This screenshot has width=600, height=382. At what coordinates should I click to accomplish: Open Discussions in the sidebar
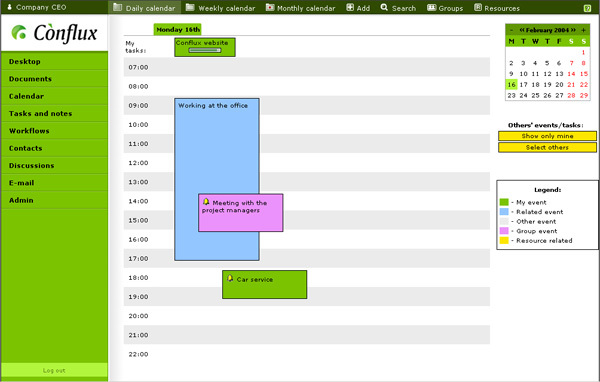click(x=54, y=166)
